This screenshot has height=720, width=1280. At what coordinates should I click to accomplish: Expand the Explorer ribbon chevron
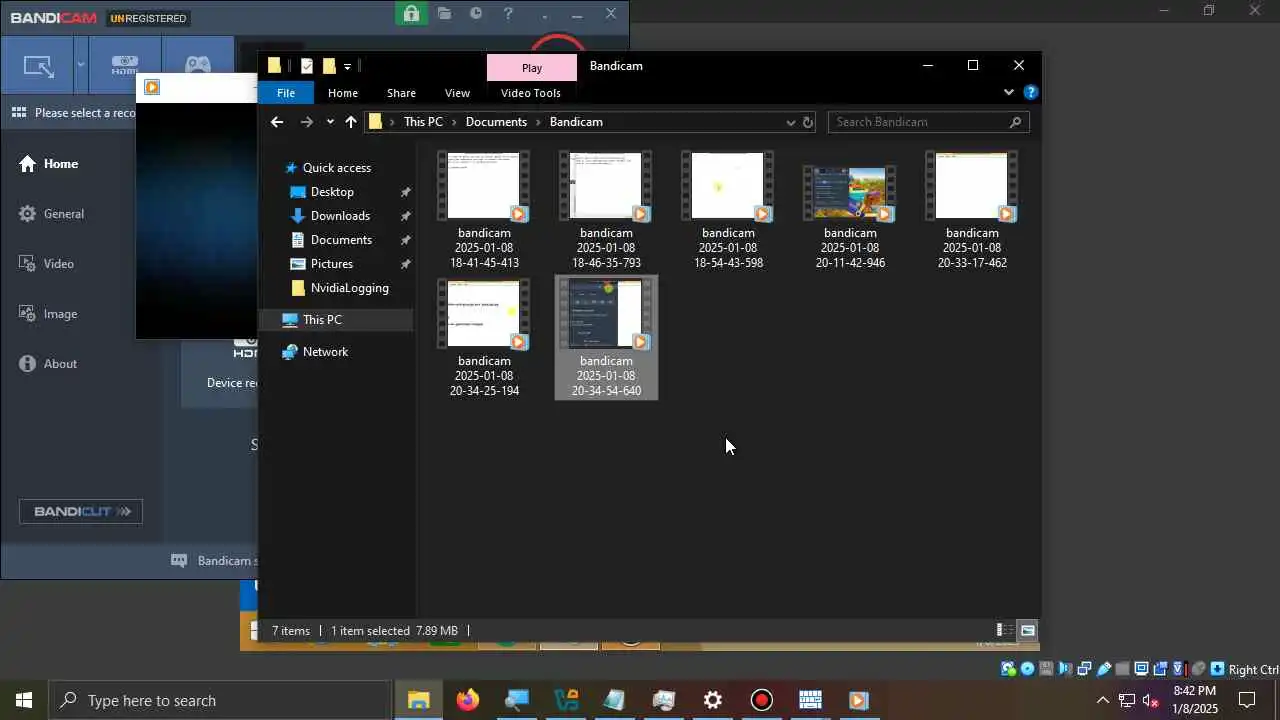pyautogui.click(x=1008, y=92)
